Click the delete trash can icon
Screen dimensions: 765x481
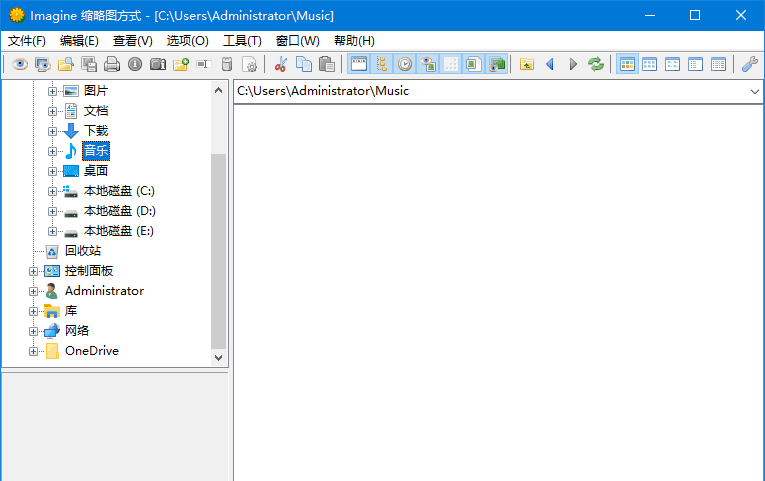pyautogui.click(x=226, y=64)
